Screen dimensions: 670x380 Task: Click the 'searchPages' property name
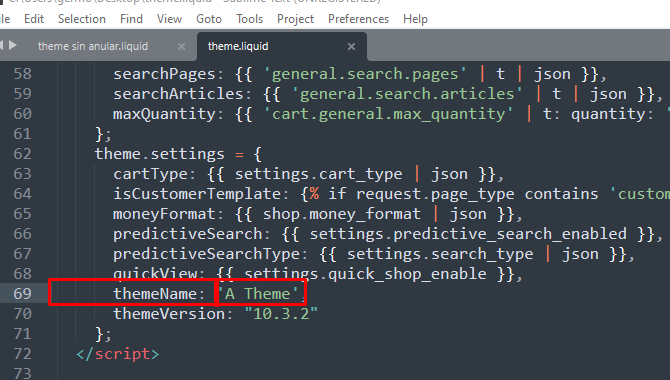click(164, 74)
